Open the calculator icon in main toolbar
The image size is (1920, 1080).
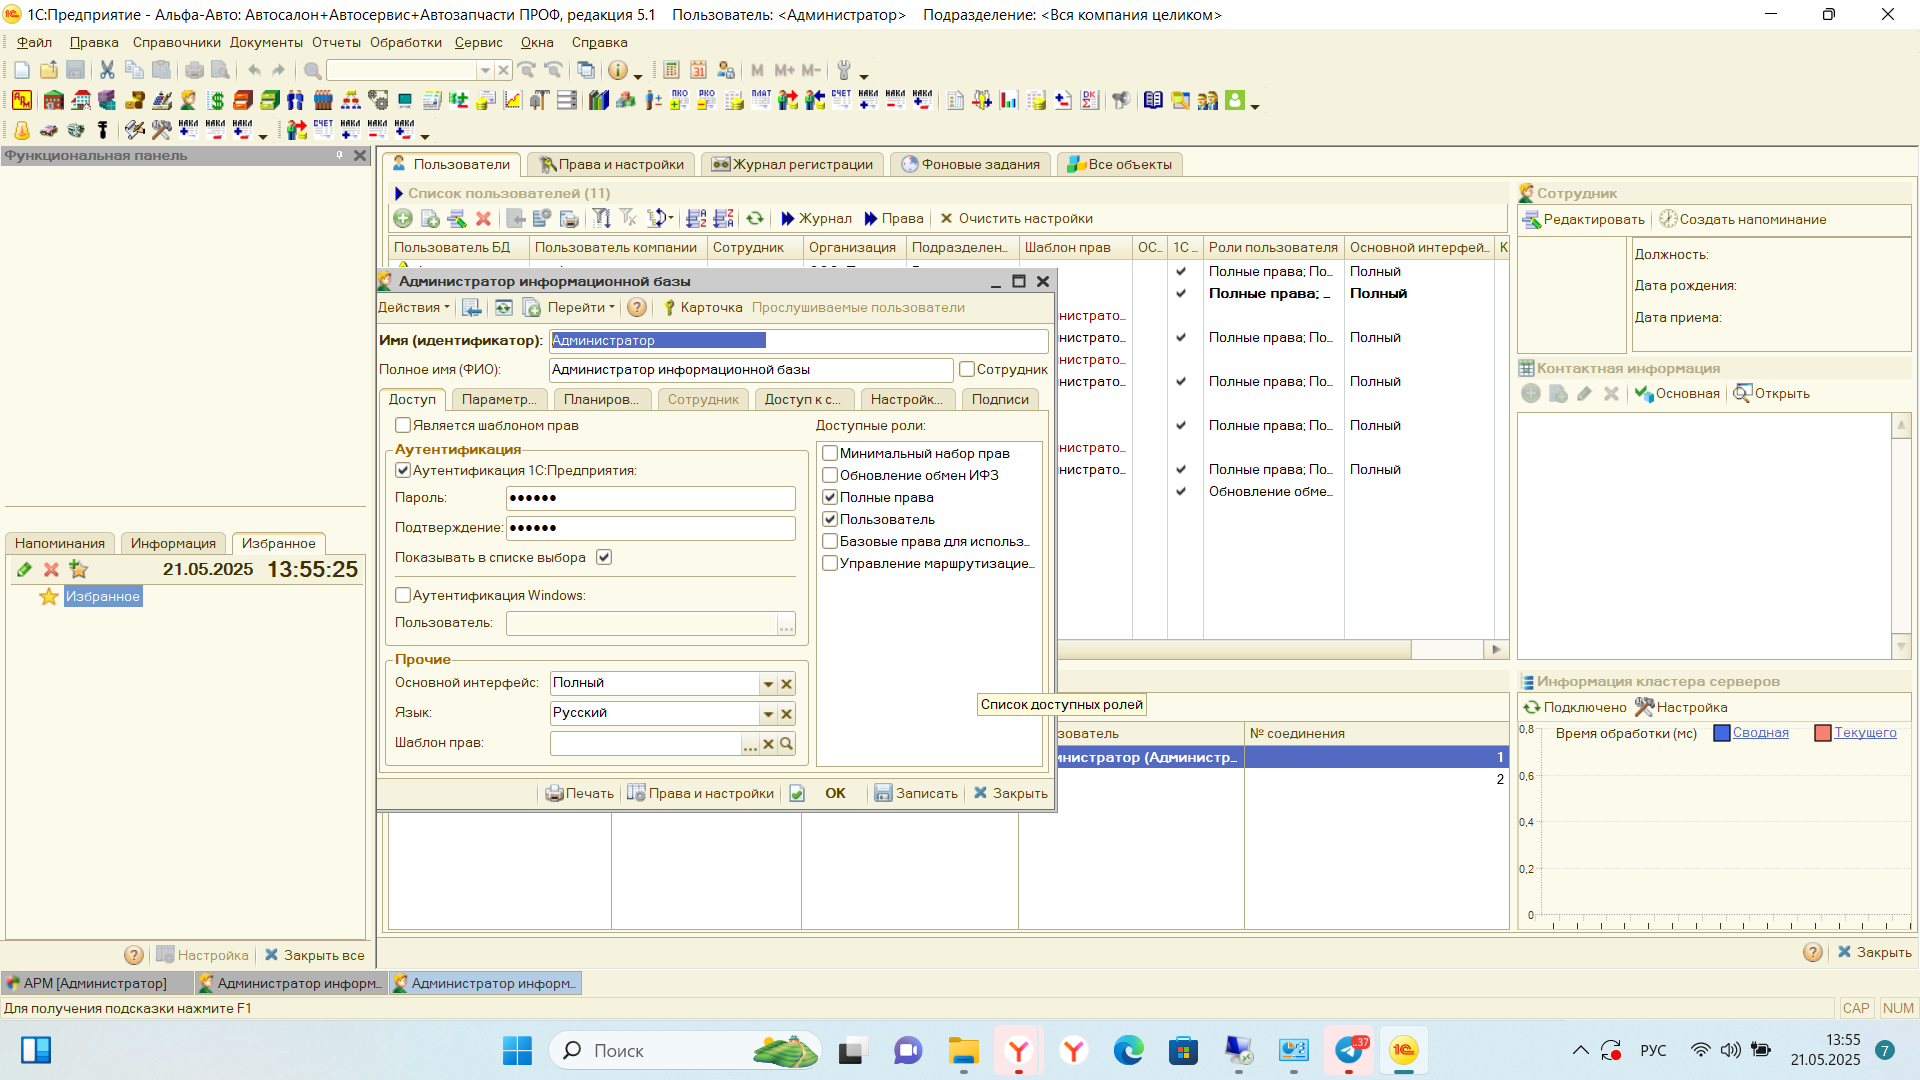pos(671,70)
